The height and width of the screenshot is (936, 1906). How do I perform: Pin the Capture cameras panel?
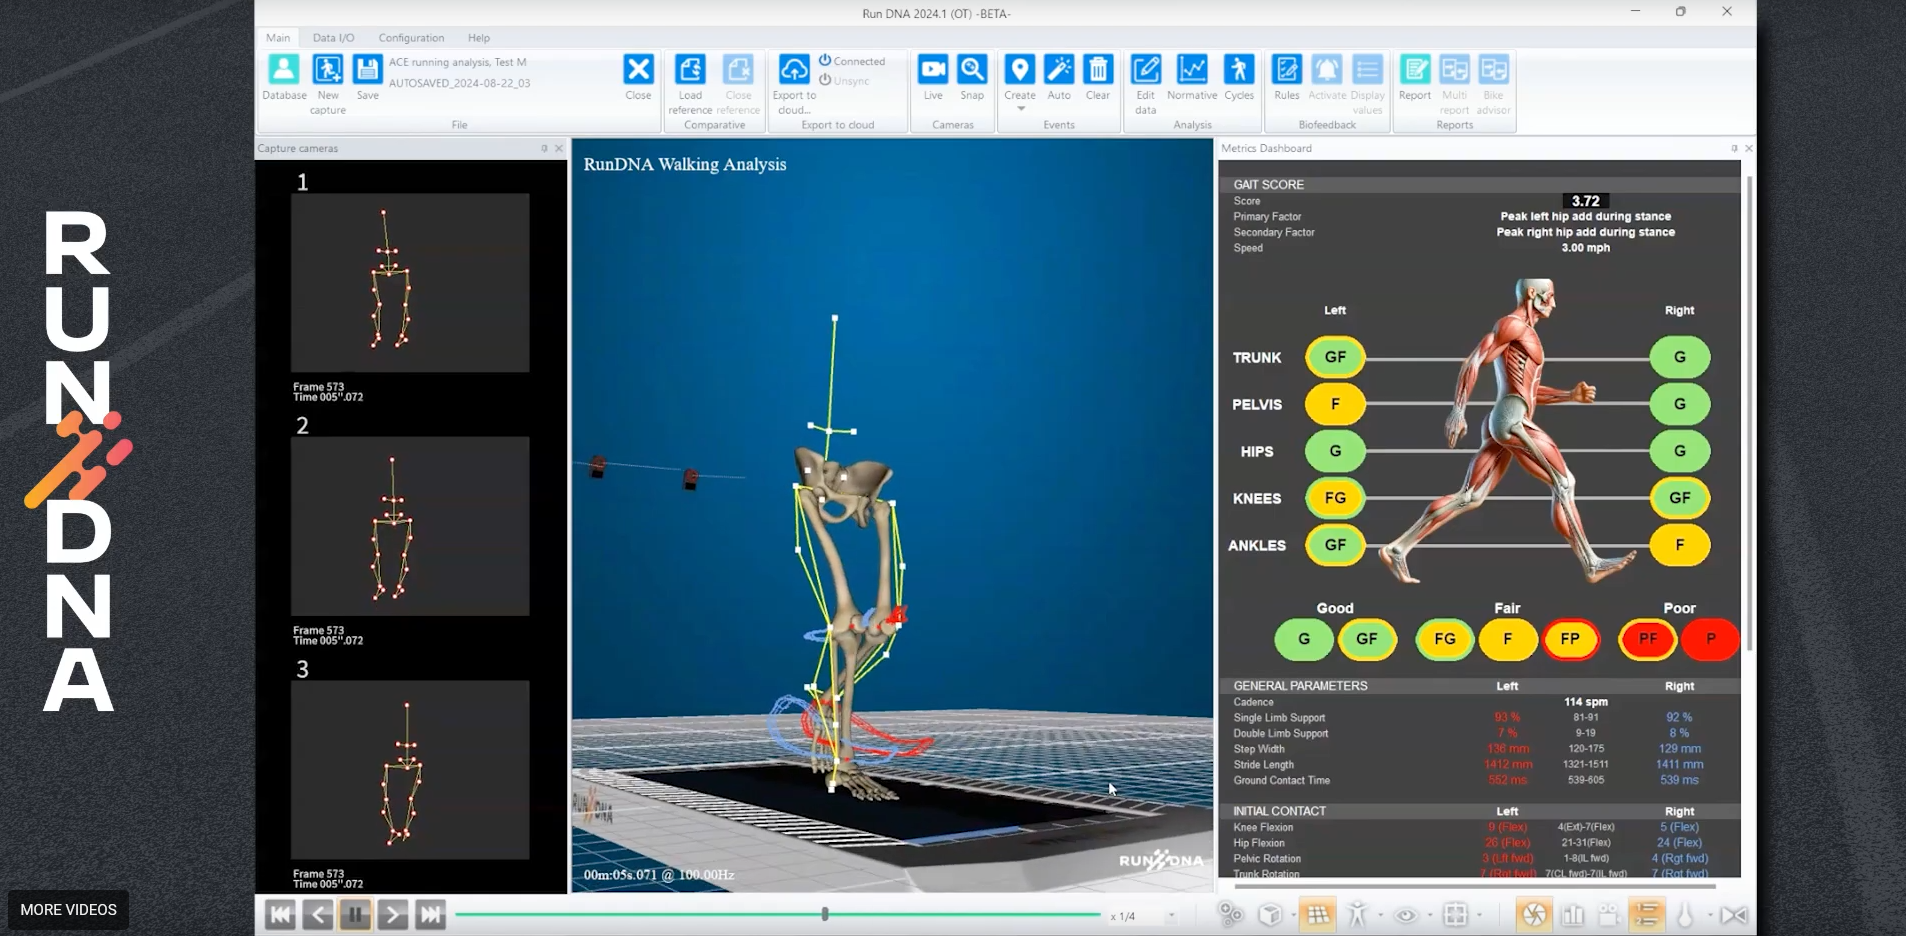click(x=544, y=148)
